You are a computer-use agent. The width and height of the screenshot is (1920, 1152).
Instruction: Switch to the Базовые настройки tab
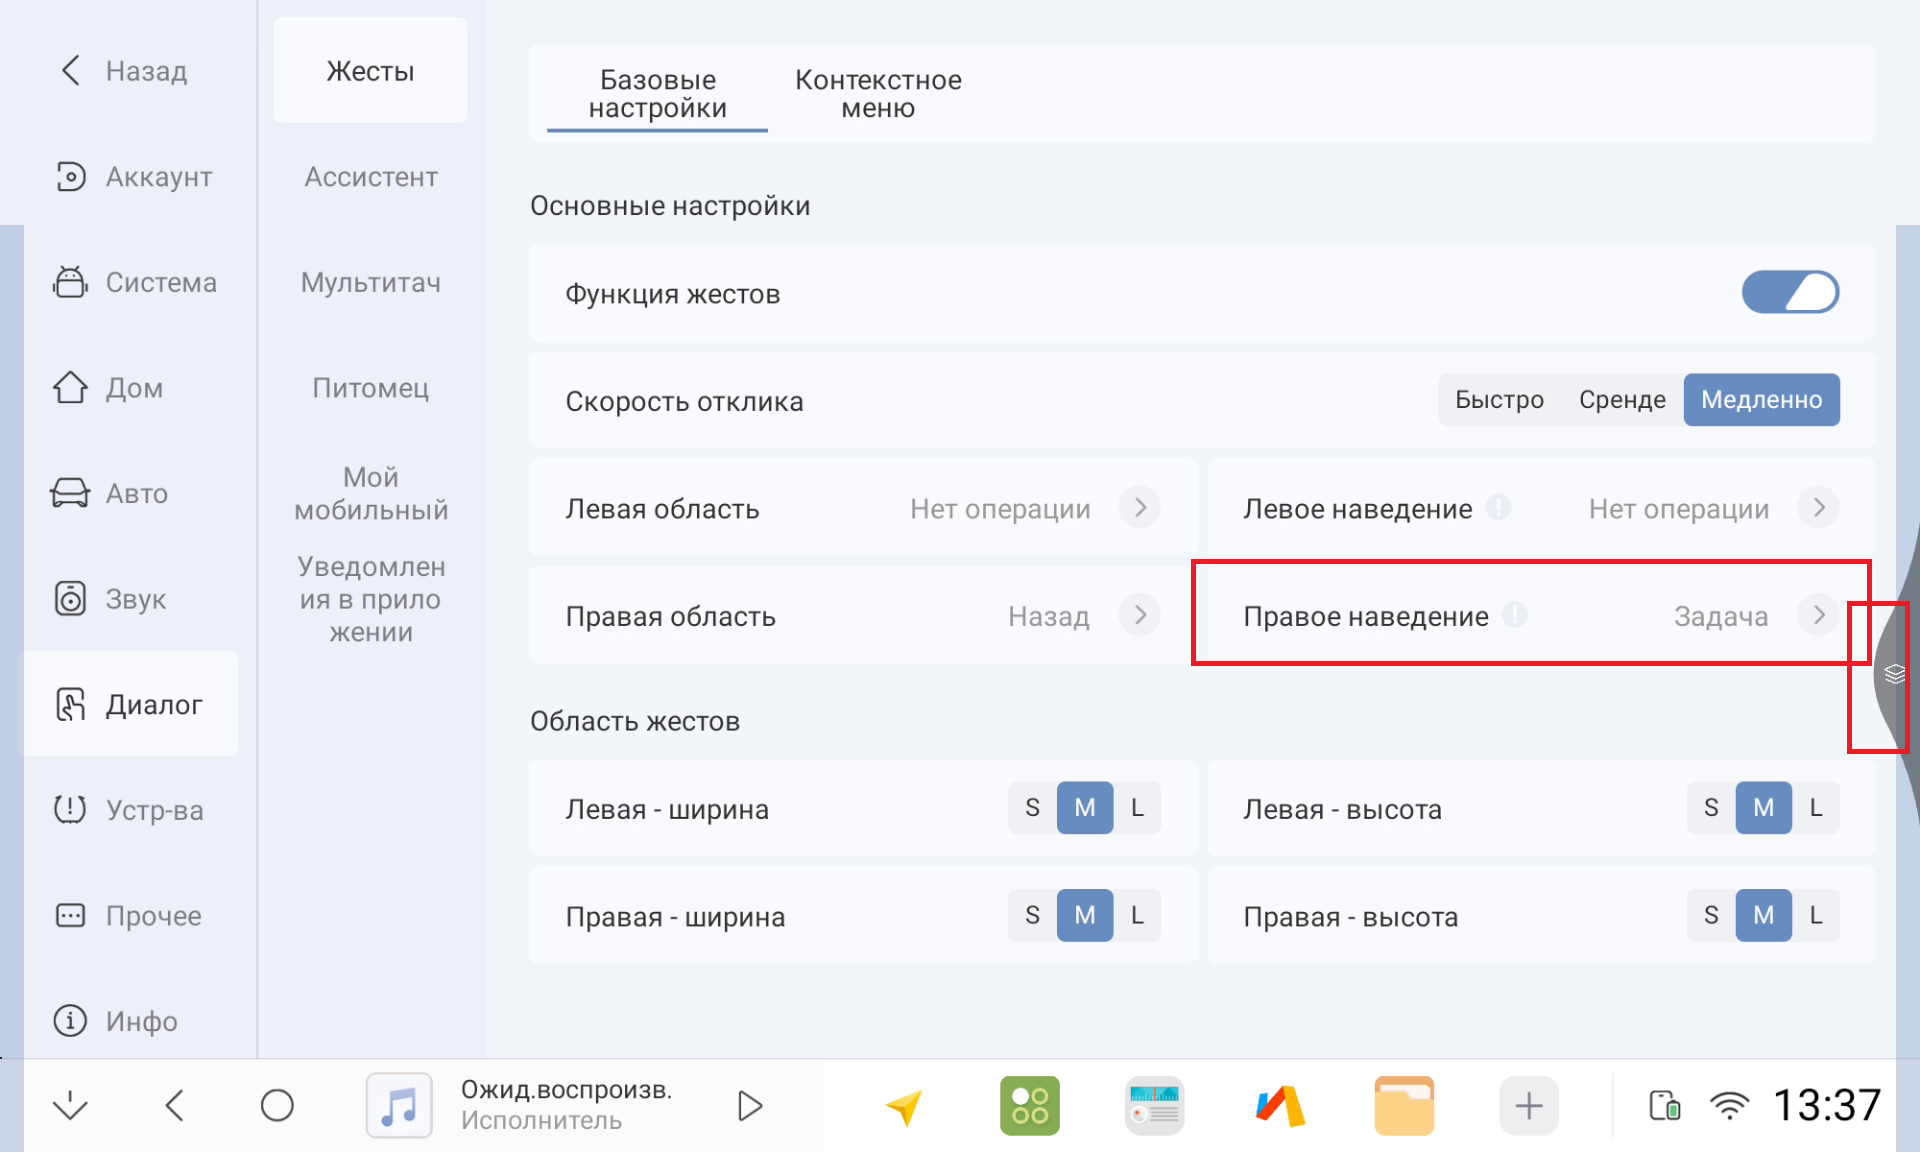(x=657, y=93)
